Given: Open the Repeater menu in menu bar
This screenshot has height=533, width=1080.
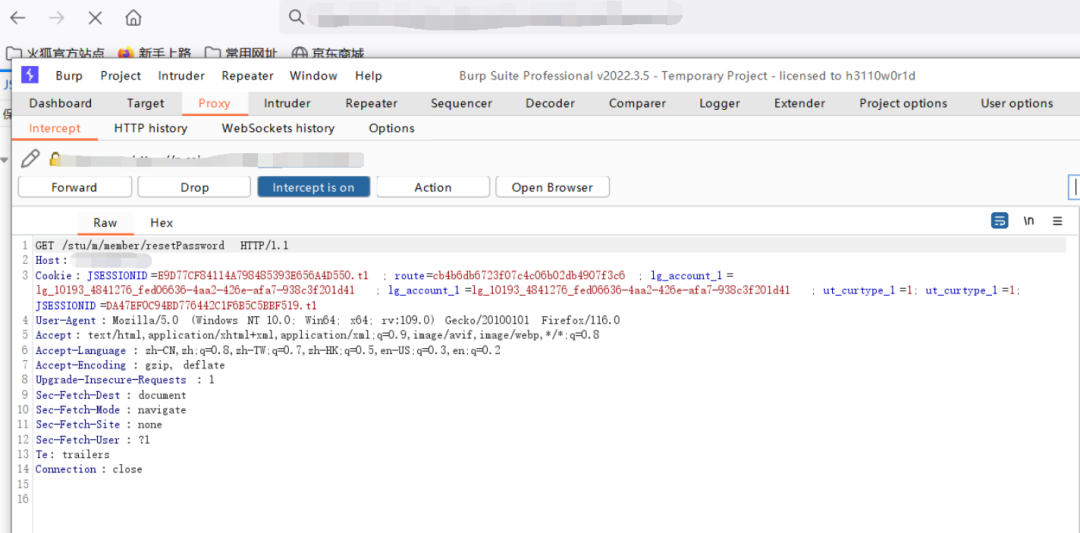Looking at the screenshot, I should tap(247, 76).
